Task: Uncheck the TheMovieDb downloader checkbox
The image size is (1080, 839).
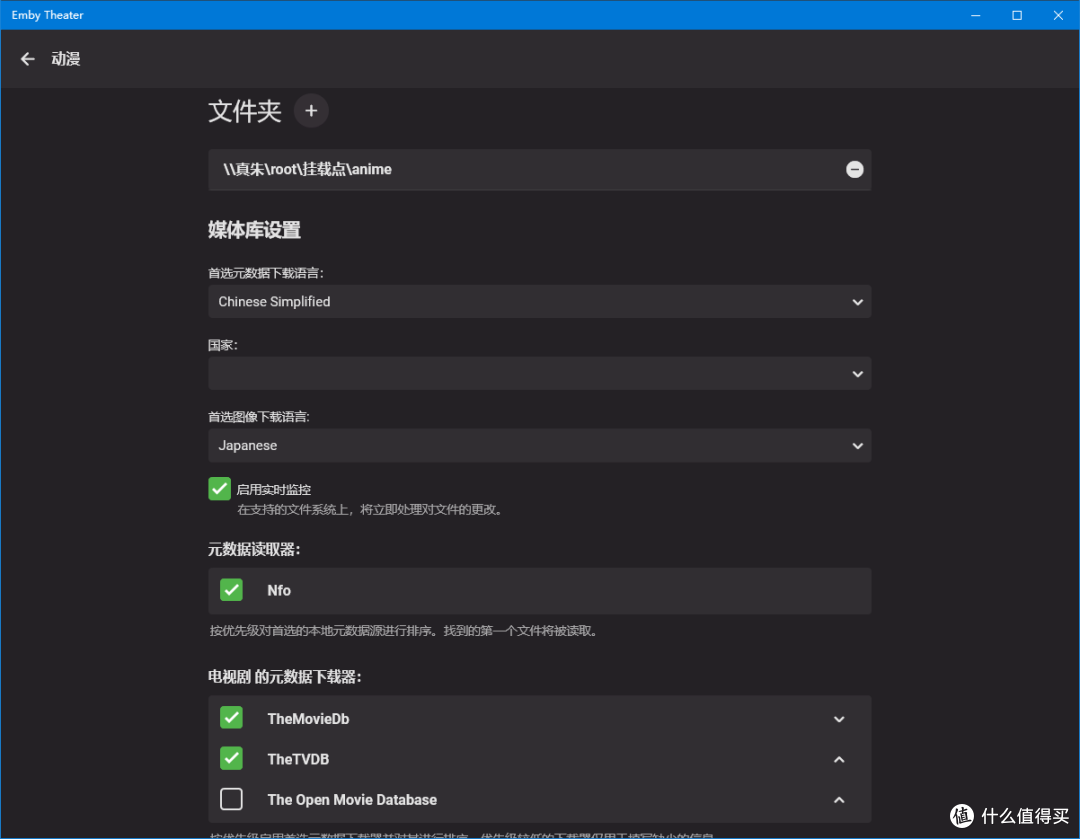Action: (x=231, y=718)
